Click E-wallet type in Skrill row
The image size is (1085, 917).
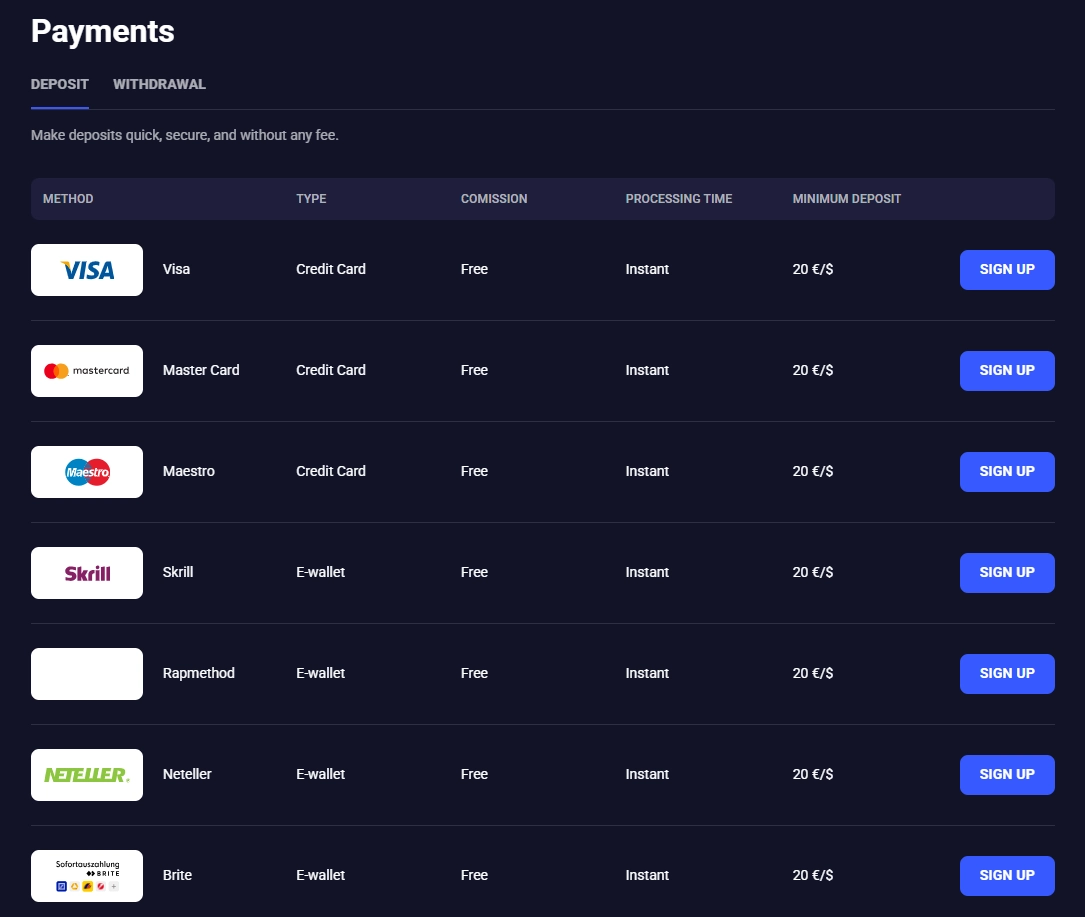320,572
